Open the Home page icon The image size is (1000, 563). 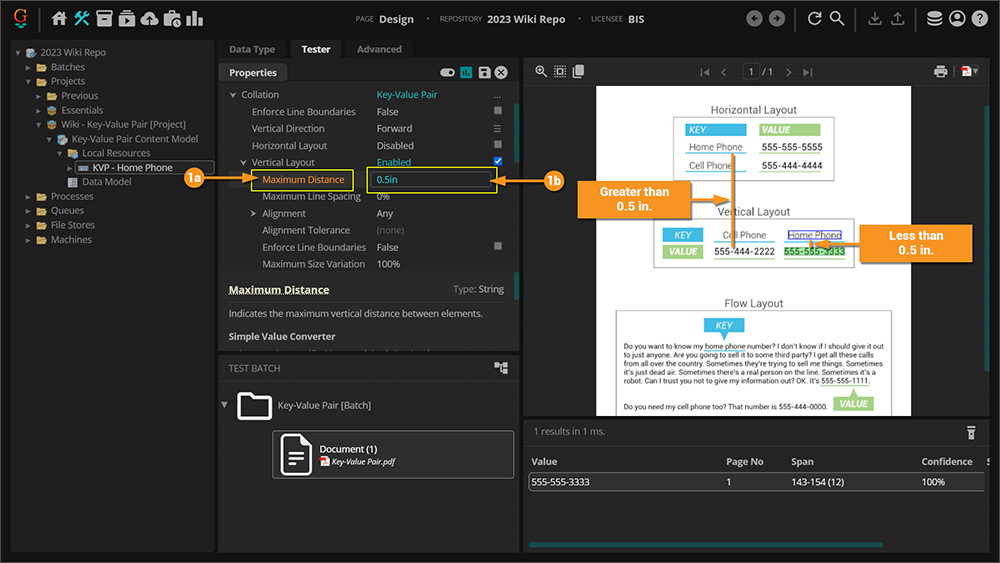pos(59,19)
